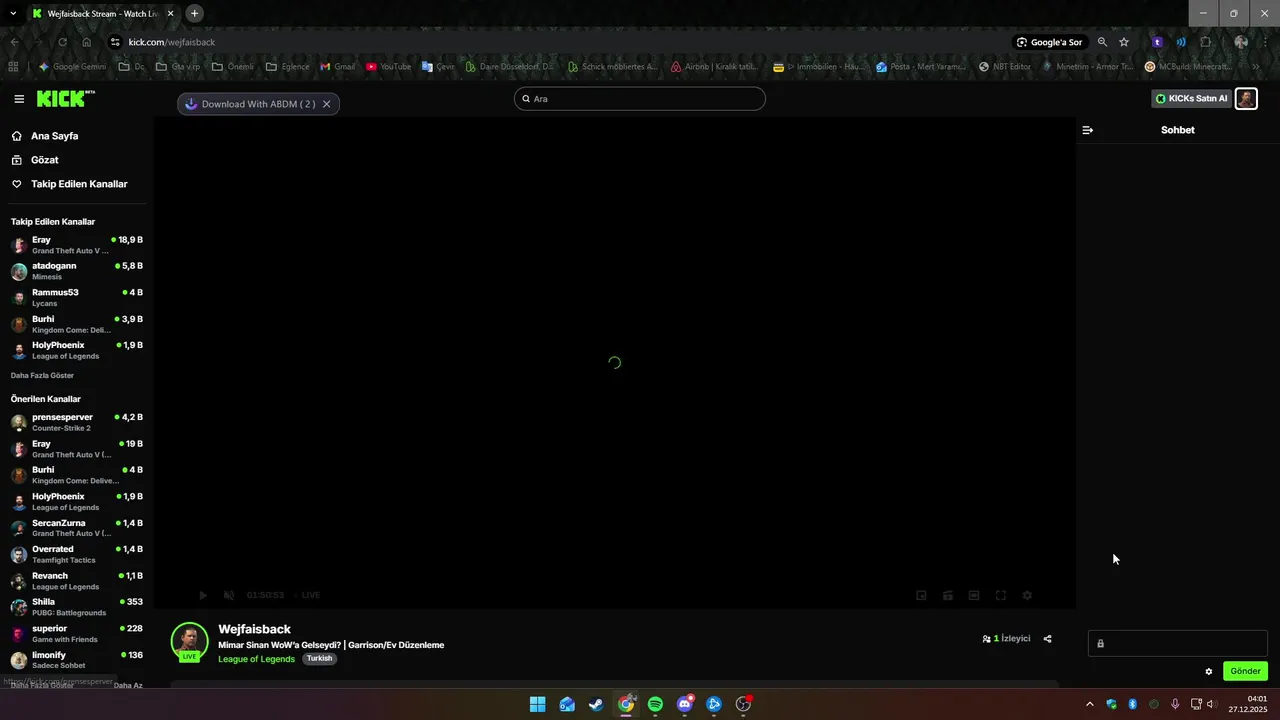
Task: Expand Daha Fazla Göster under followed channels
Action: [42, 376]
